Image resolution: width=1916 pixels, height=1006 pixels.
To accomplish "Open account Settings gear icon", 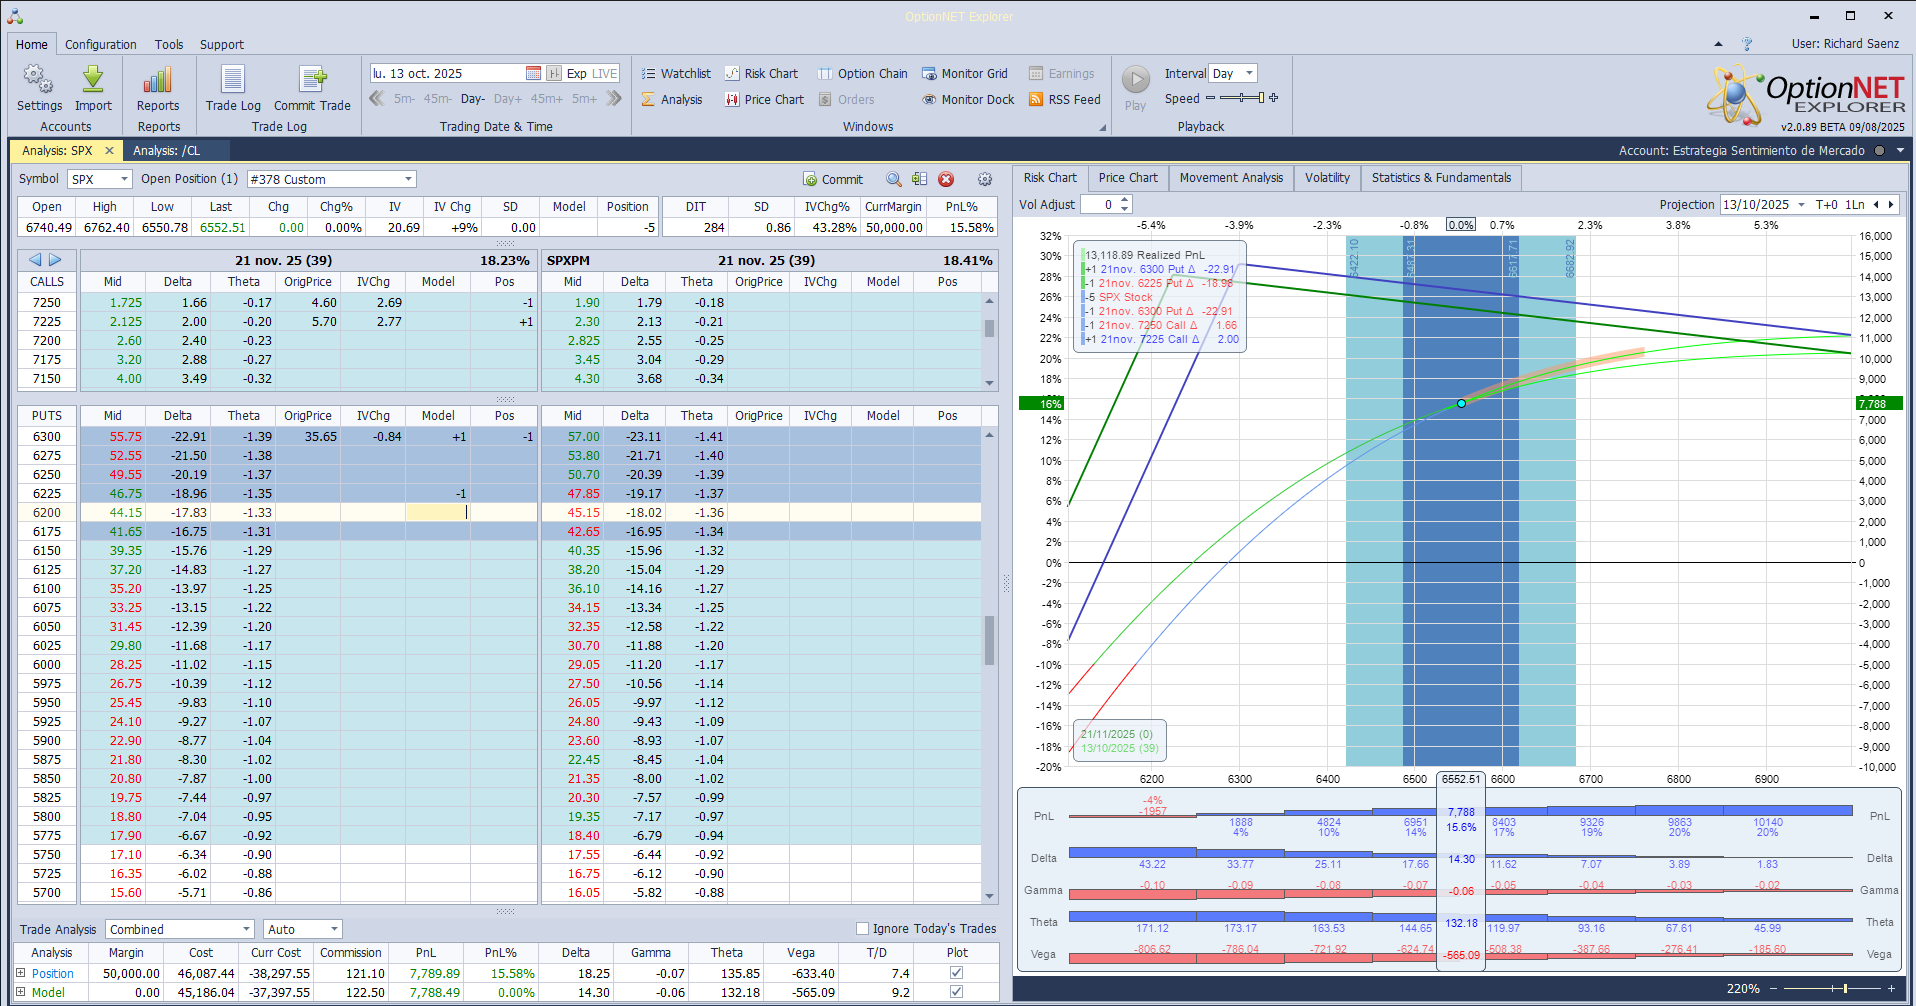I will [x=39, y=79].
